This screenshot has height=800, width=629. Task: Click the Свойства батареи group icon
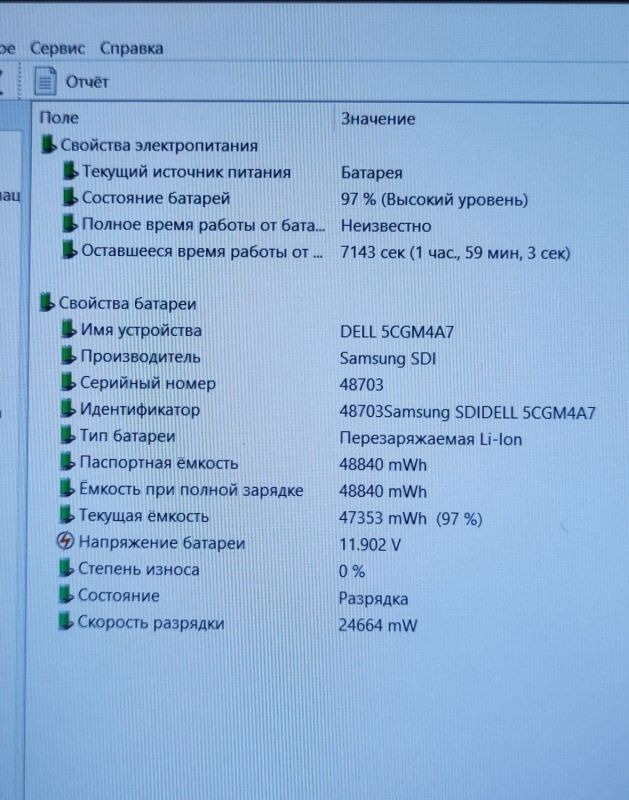tap(47, 302)
